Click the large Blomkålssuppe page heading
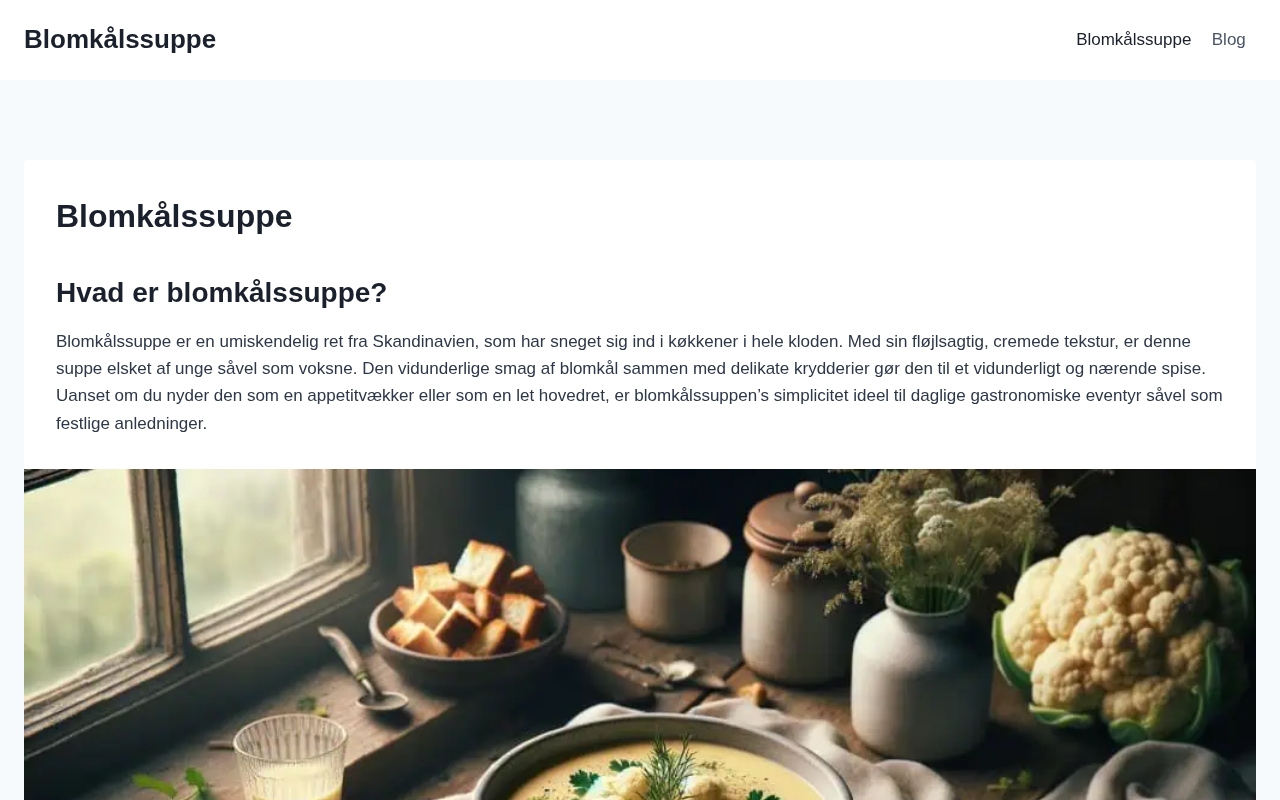 tap(174, 216)
